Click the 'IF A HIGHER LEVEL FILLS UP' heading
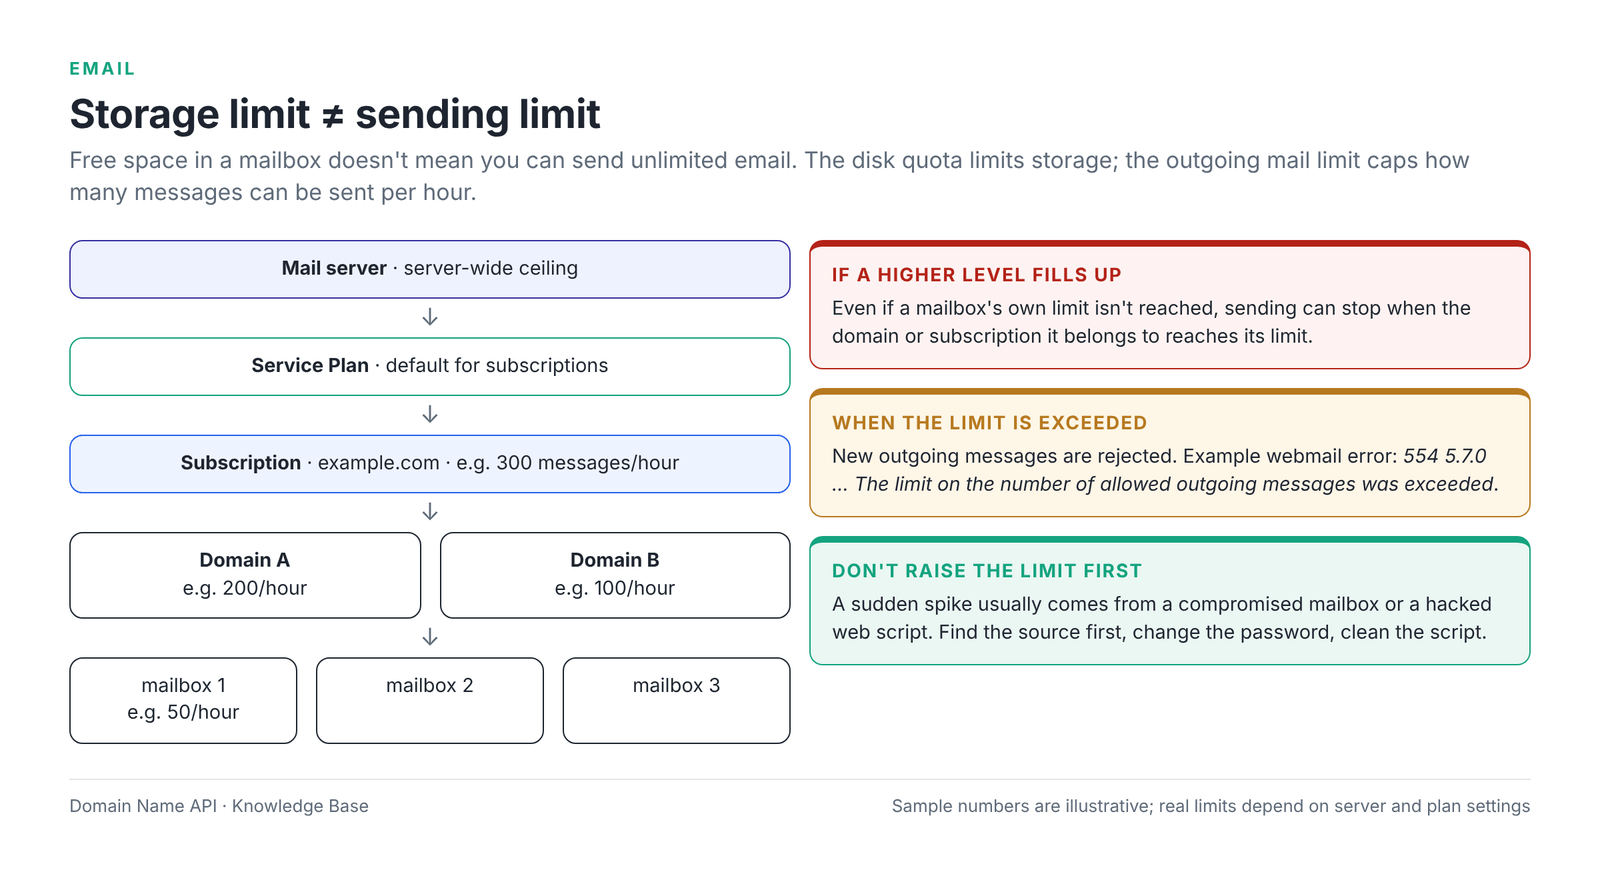 click(976, 275)
